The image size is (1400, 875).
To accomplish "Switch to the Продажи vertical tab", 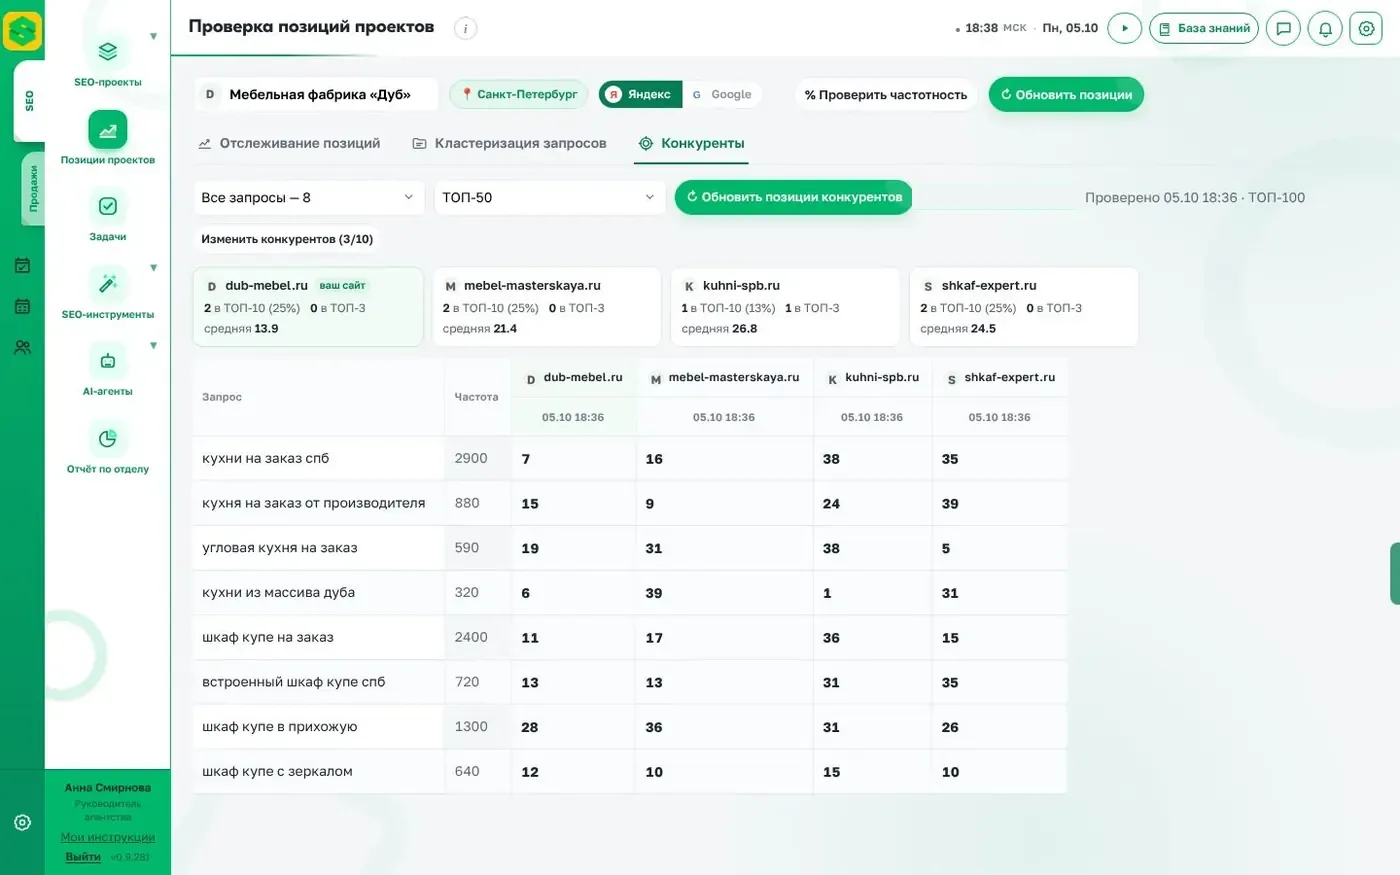I will (33, 188).
